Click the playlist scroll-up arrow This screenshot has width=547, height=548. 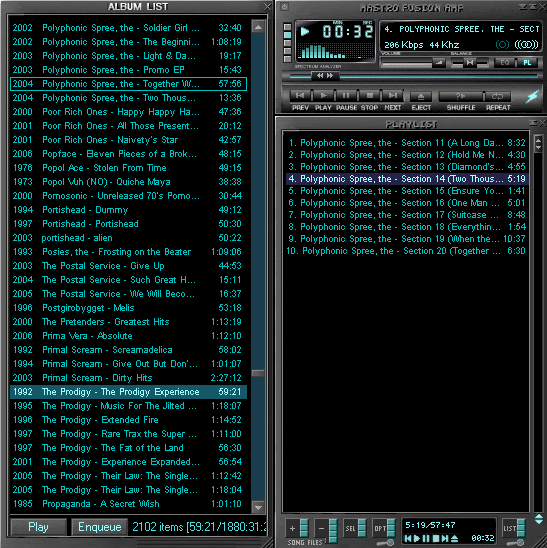[539, 140]
